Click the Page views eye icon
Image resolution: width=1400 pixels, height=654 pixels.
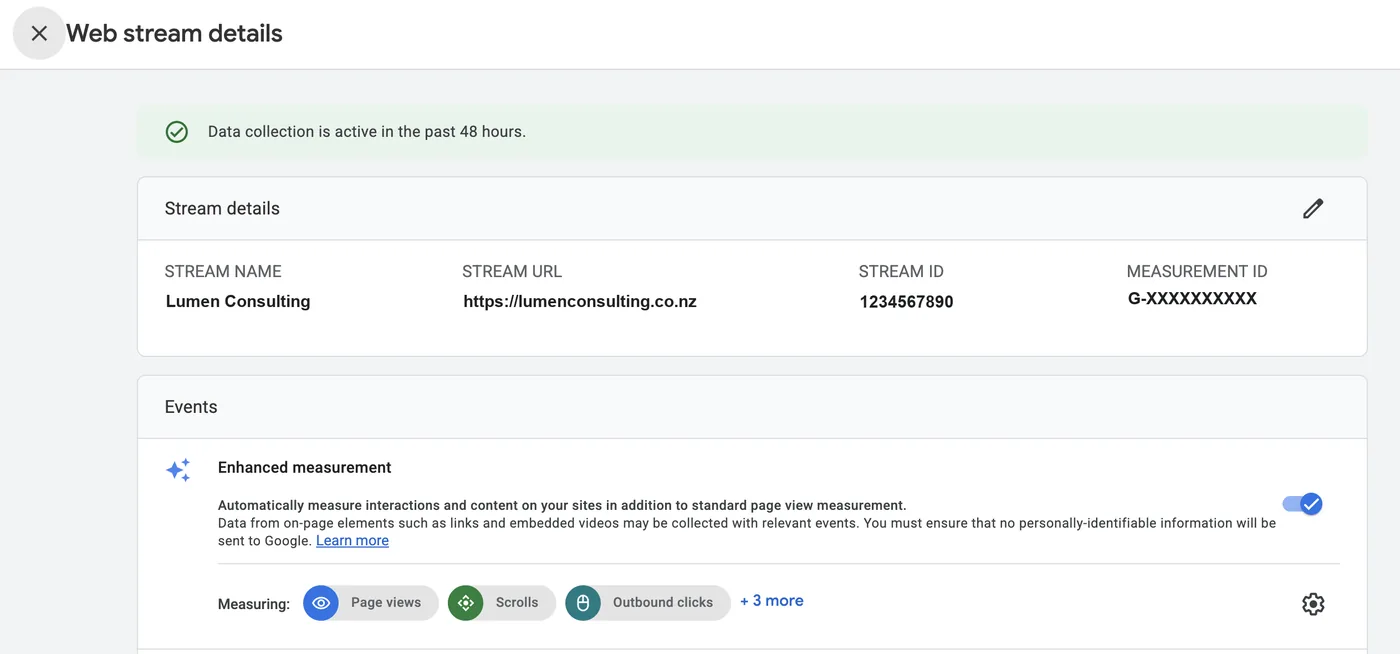(x=321, y=603)
